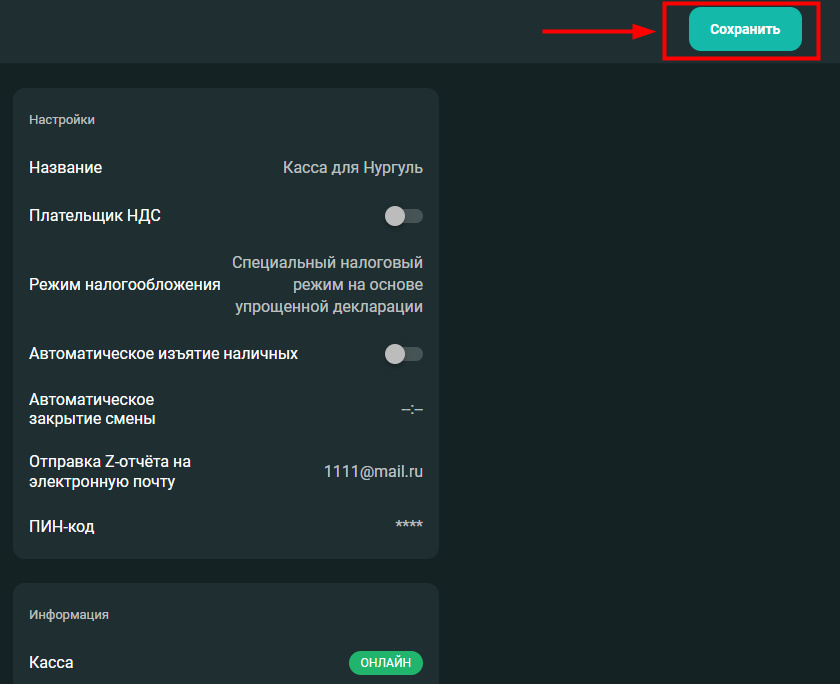Click the Отправка Z-отчёта label
Screen dimensions: 840x684
pyautogui.click(x=110, y=471)
